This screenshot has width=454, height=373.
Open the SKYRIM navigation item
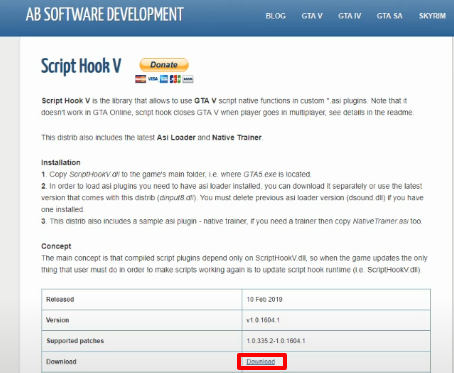tap(432, 16)
